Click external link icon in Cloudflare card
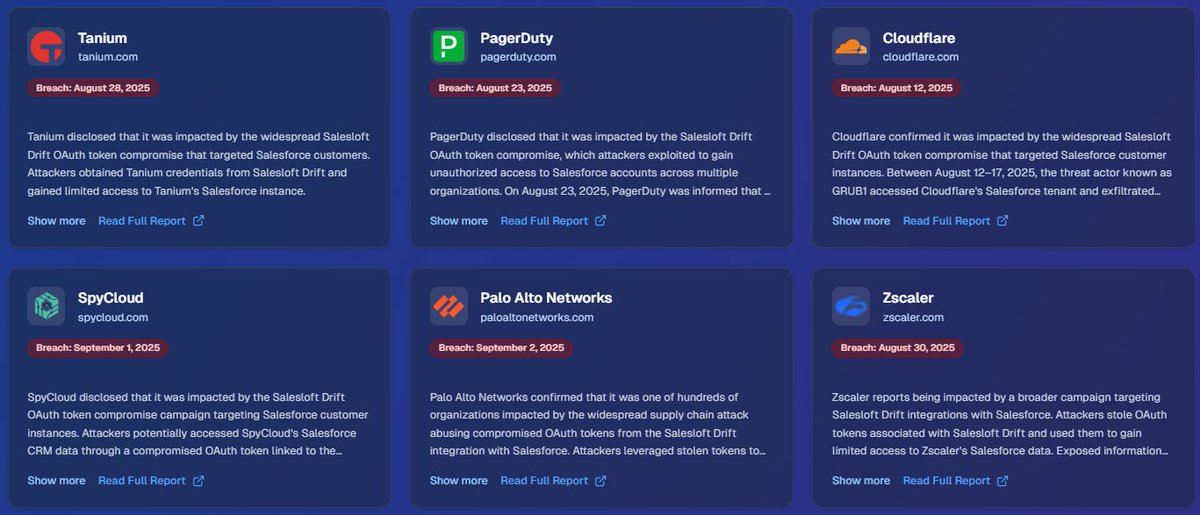Viewport: 1200px width, 515px height. coord(1003,221)
